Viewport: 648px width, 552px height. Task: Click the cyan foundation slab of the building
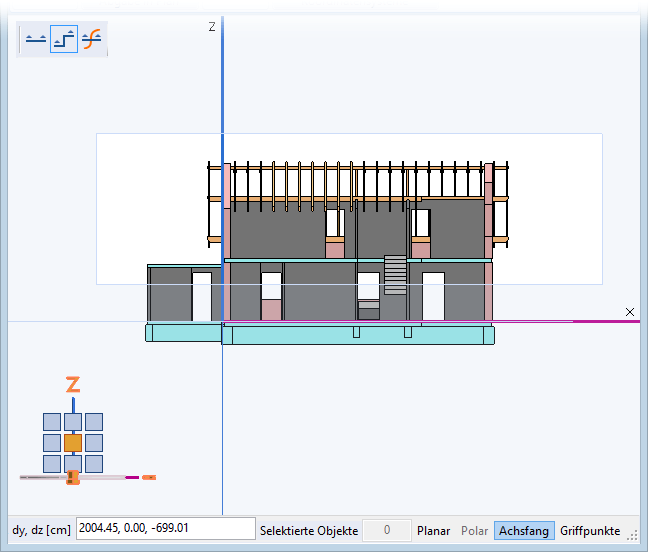tap(358, 335)
